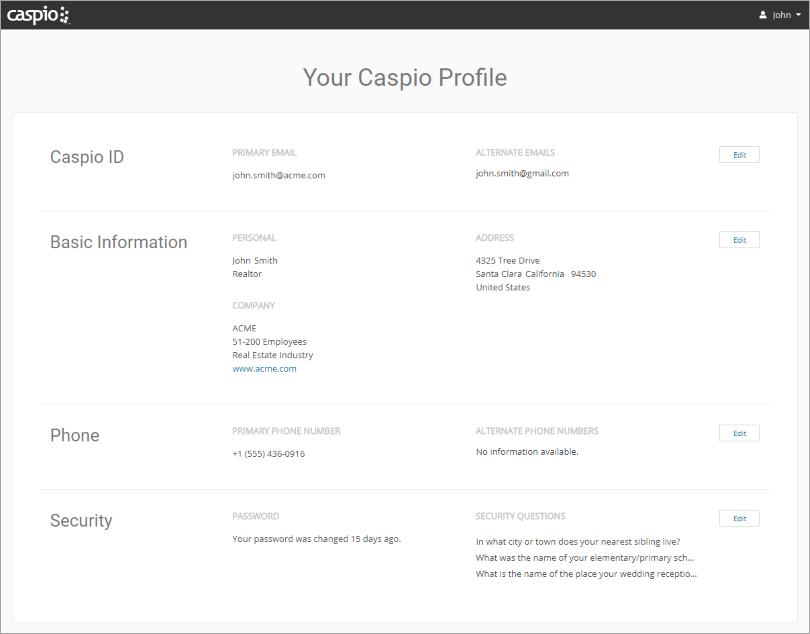Open Edit for the Security section
Image resolution: width=810 pixels, height=634 pixels.
pos(739,518)
